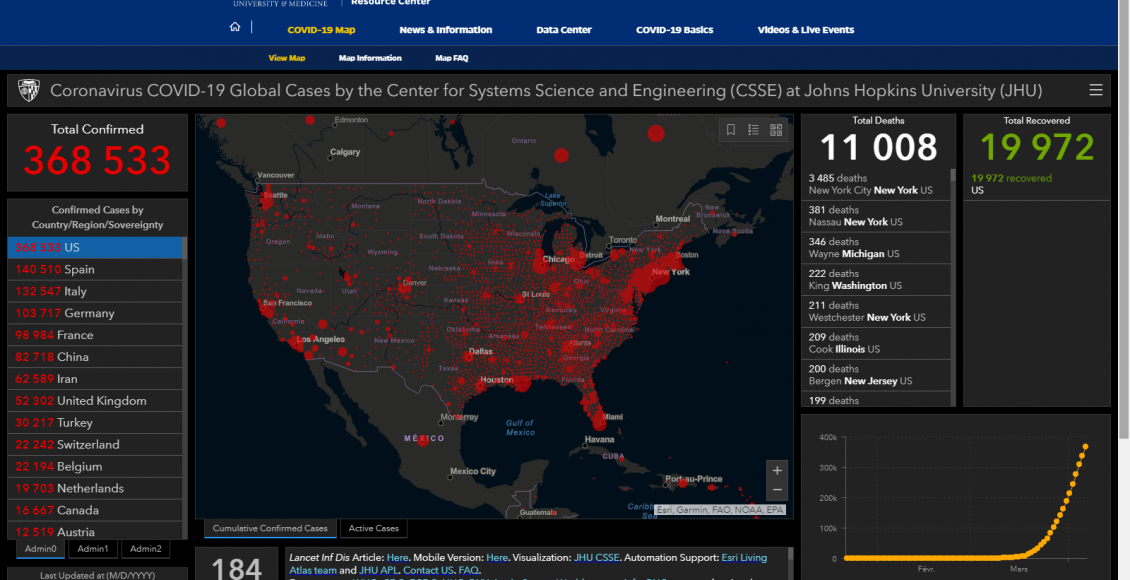Show the map legend icon

(753, 130)
